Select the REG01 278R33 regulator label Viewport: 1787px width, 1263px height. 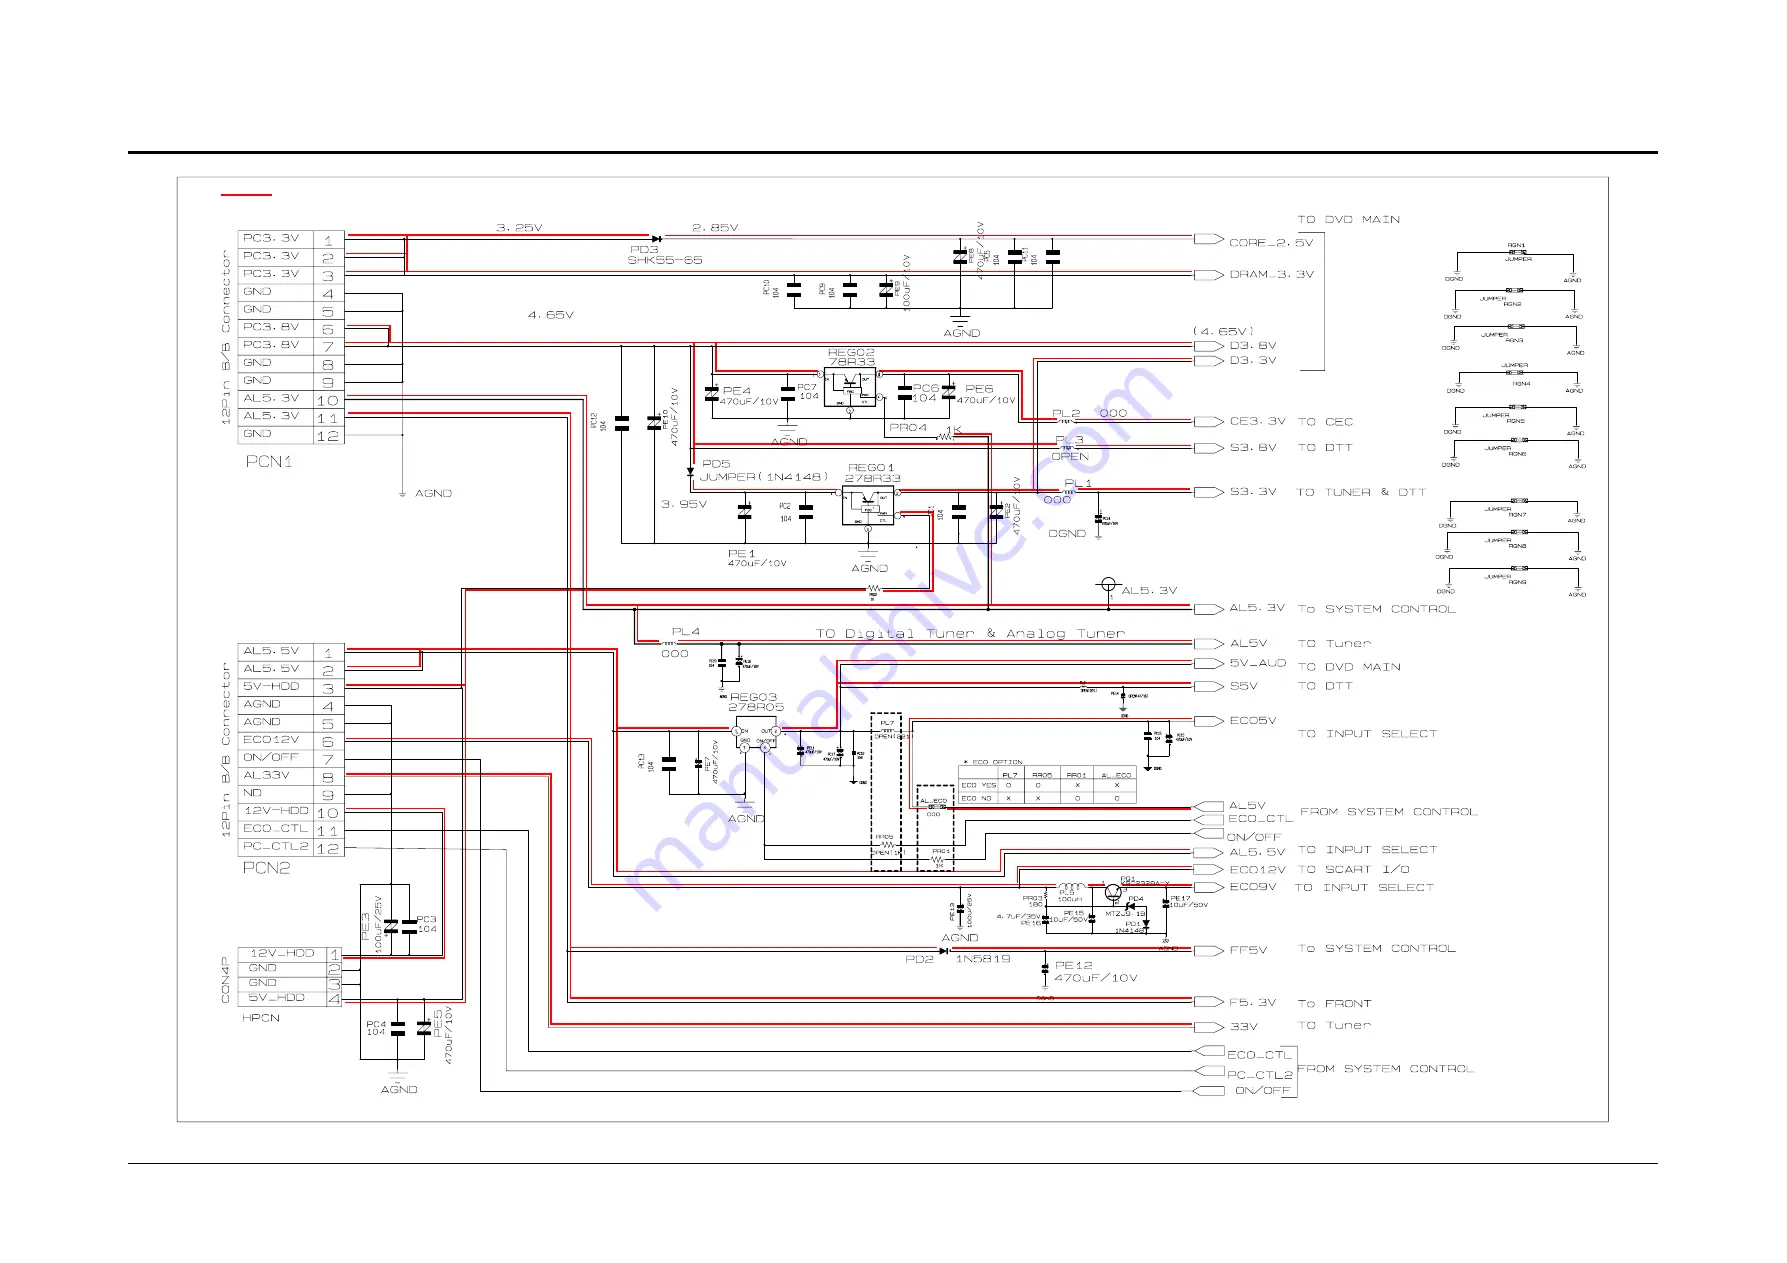pyautogui.click(x=872, y=473)
